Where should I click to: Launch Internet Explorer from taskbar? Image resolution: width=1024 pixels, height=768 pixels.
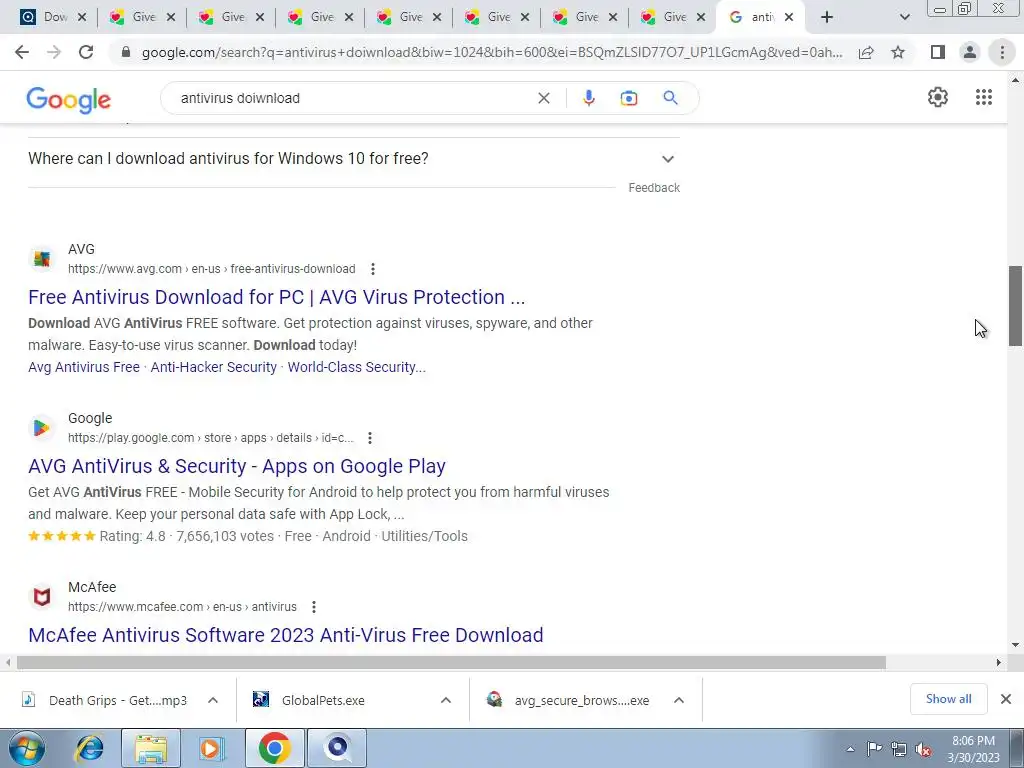89,748
